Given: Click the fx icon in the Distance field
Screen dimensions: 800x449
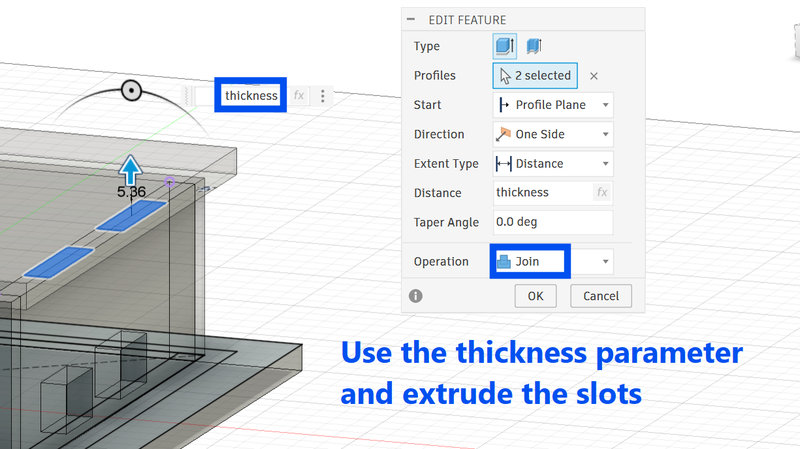Looking at the screenshot, I should click(x=602, y=192).
